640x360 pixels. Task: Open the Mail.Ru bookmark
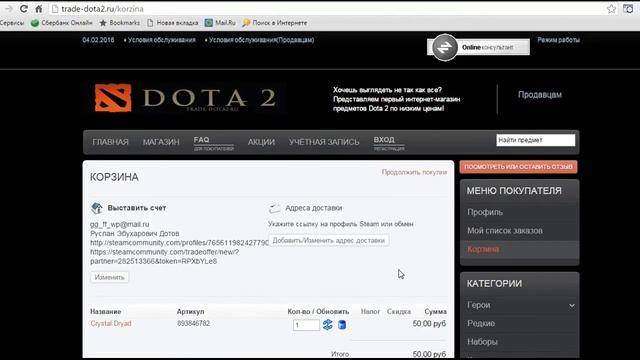[220, 23]
